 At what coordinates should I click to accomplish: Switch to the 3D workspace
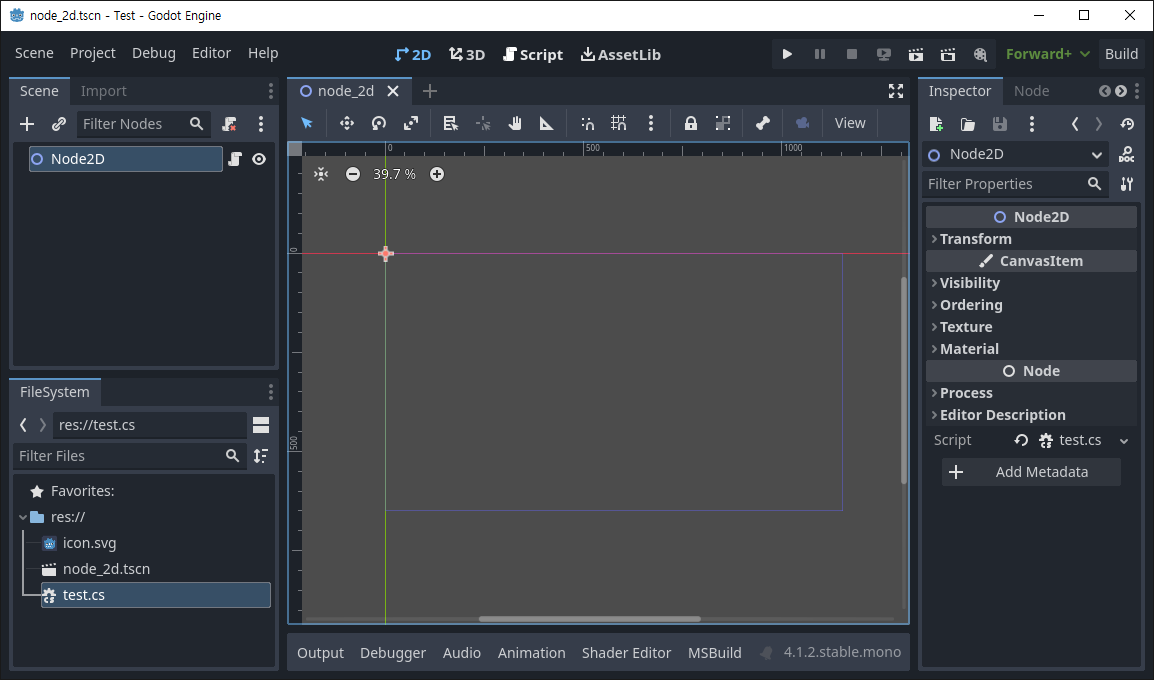[467, 54]
